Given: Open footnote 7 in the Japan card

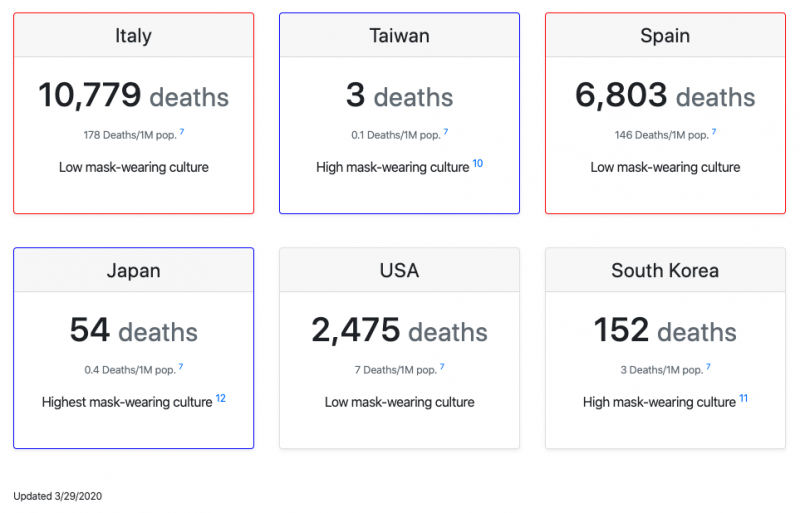Looking at the screenshot, I should click(181, 367).
